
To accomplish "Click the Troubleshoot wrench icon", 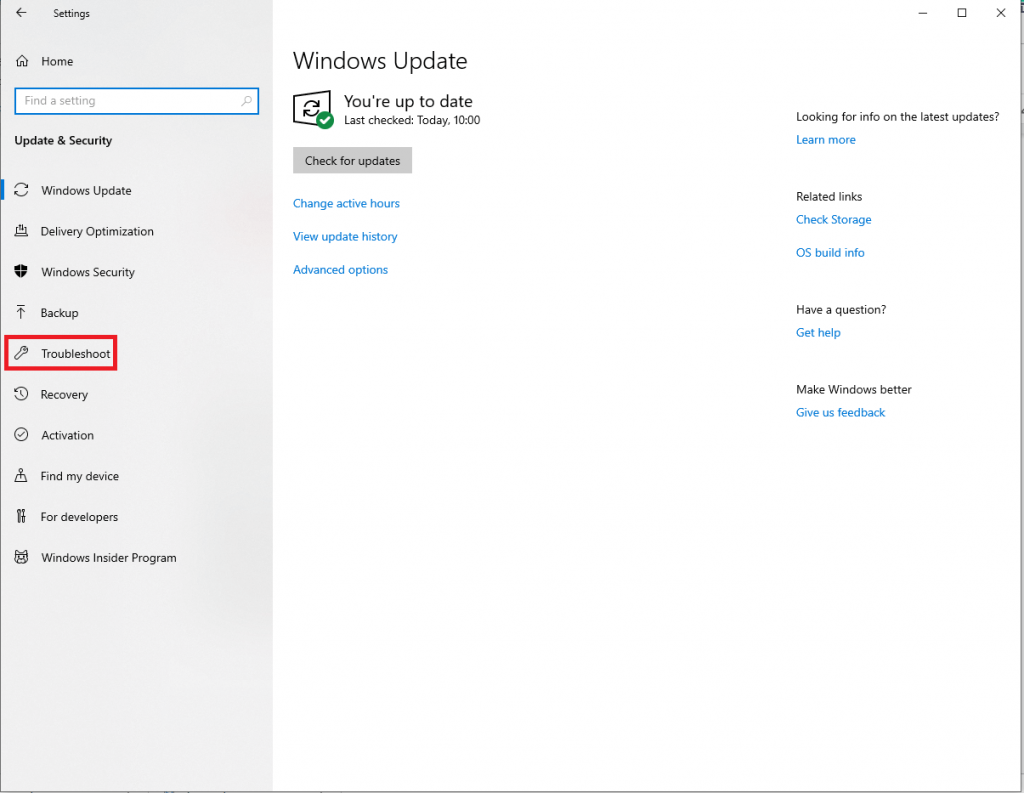I will tap(21, 353).
